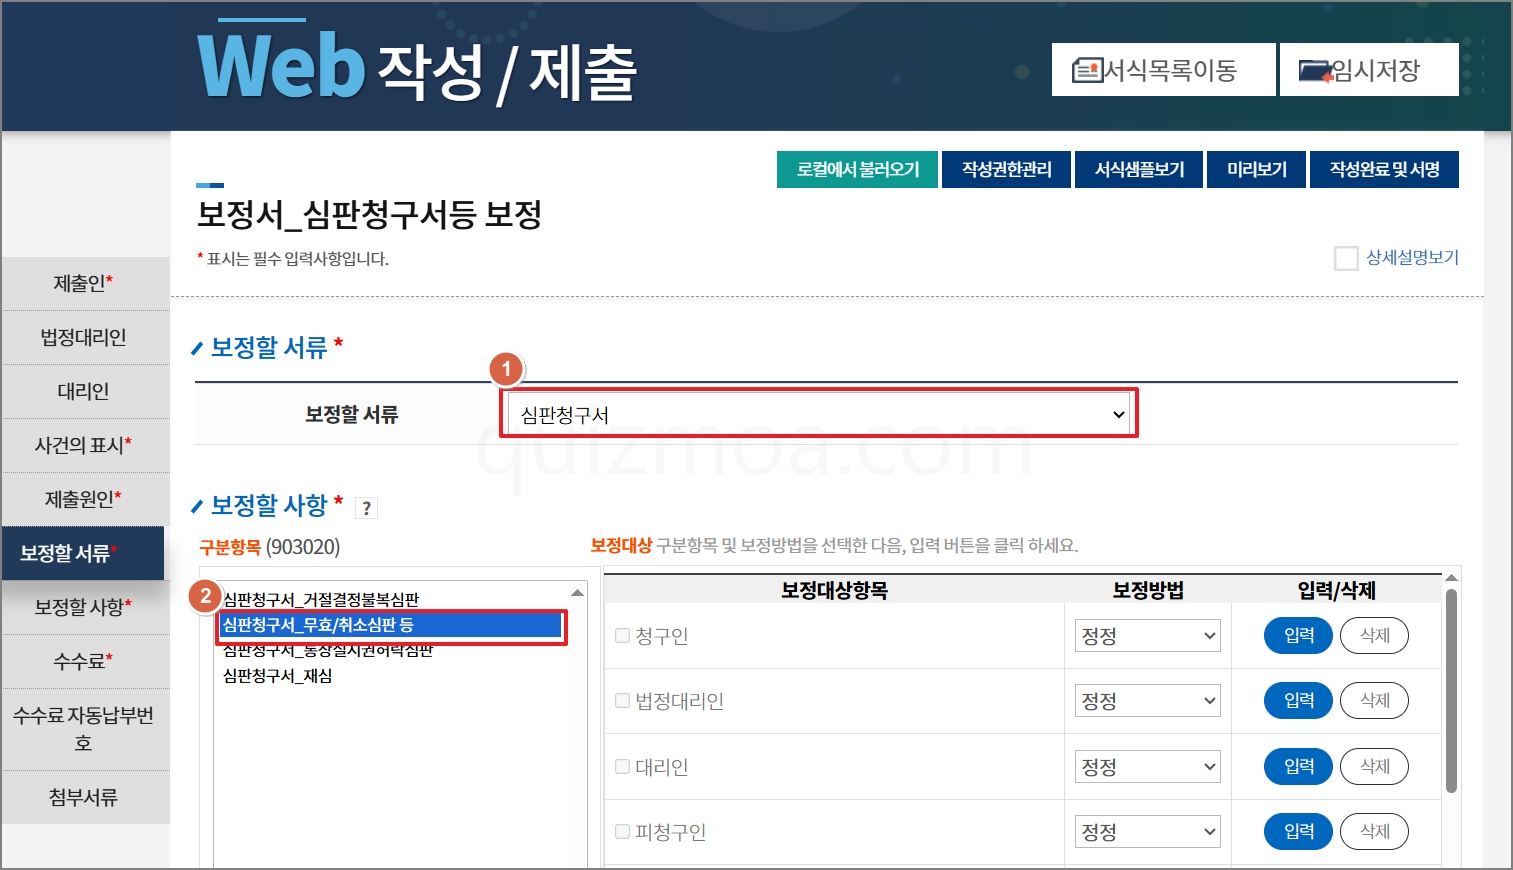Select 심판청구서_재심 in the list
Image resolution: width=1513 pixels, height=870 pixels.
tap(278, 676)
